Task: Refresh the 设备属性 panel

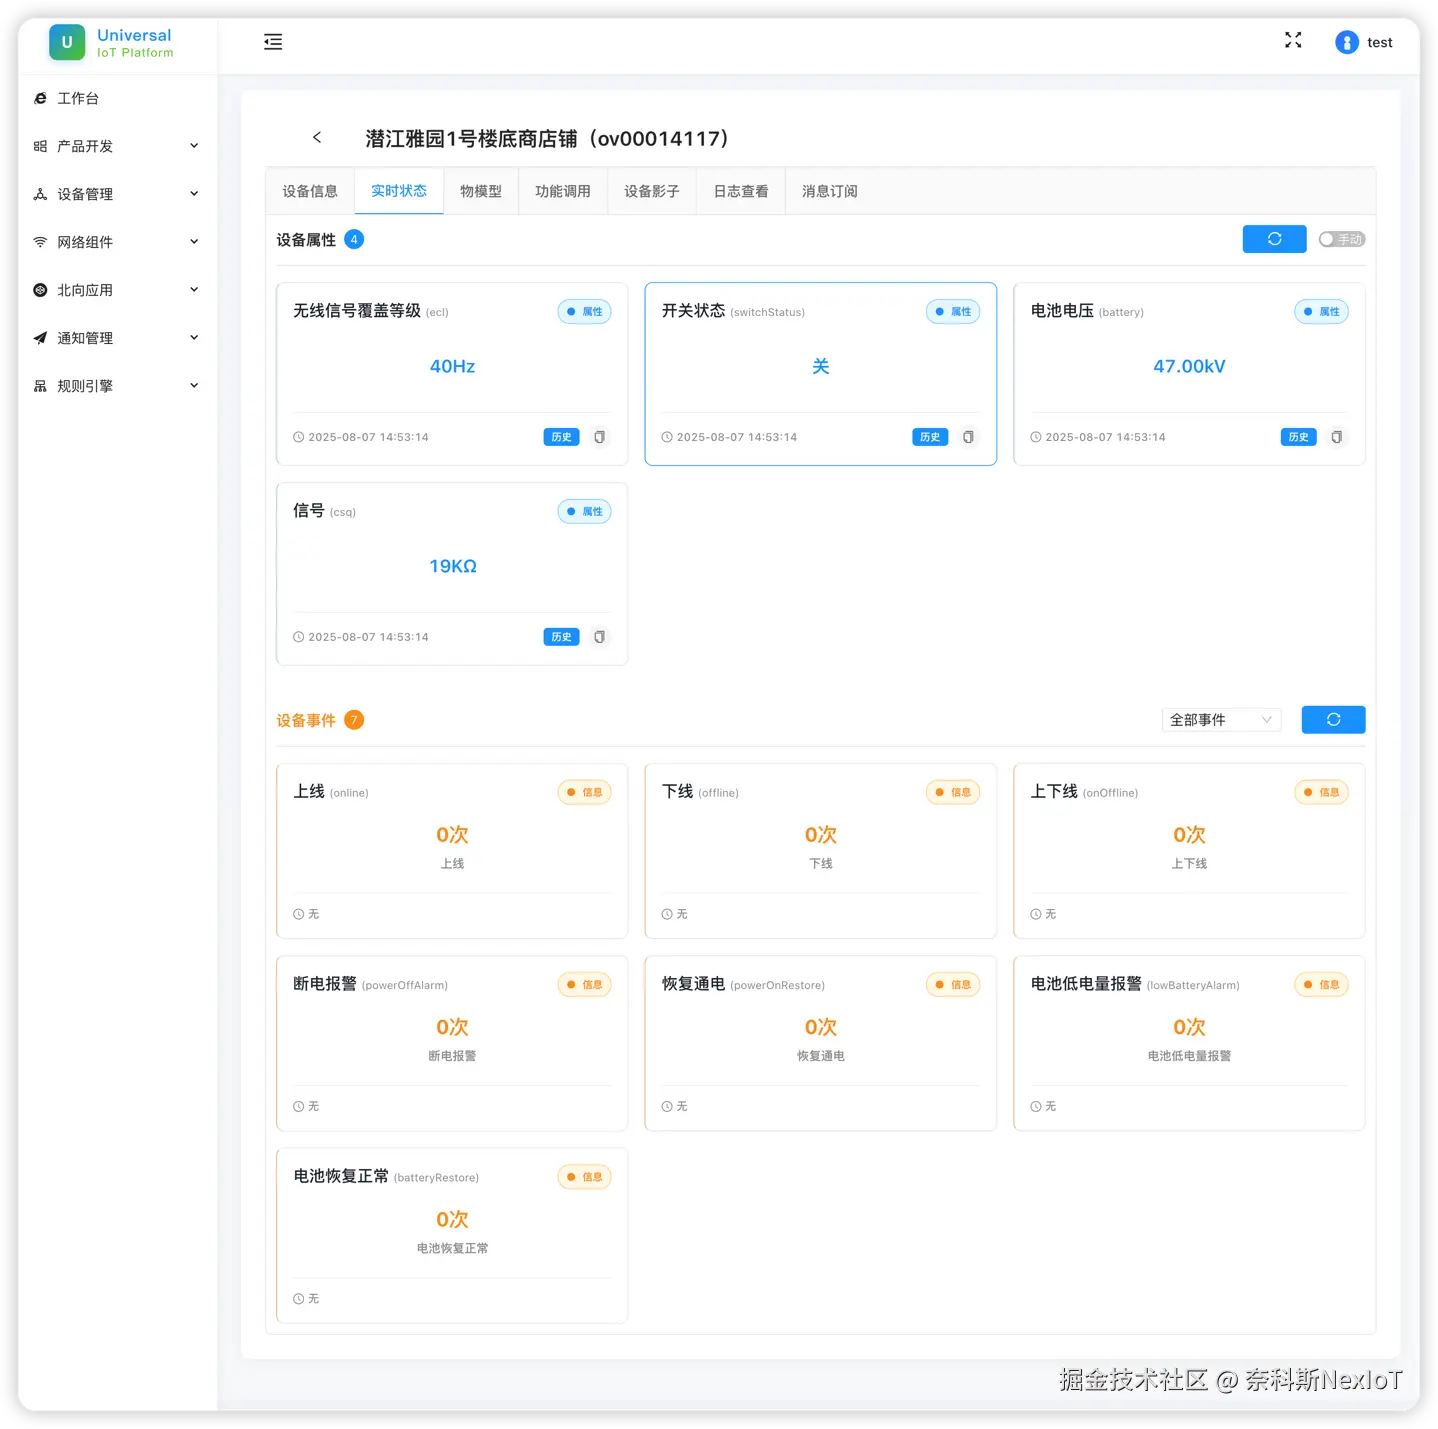Action: pos(1273,239)
